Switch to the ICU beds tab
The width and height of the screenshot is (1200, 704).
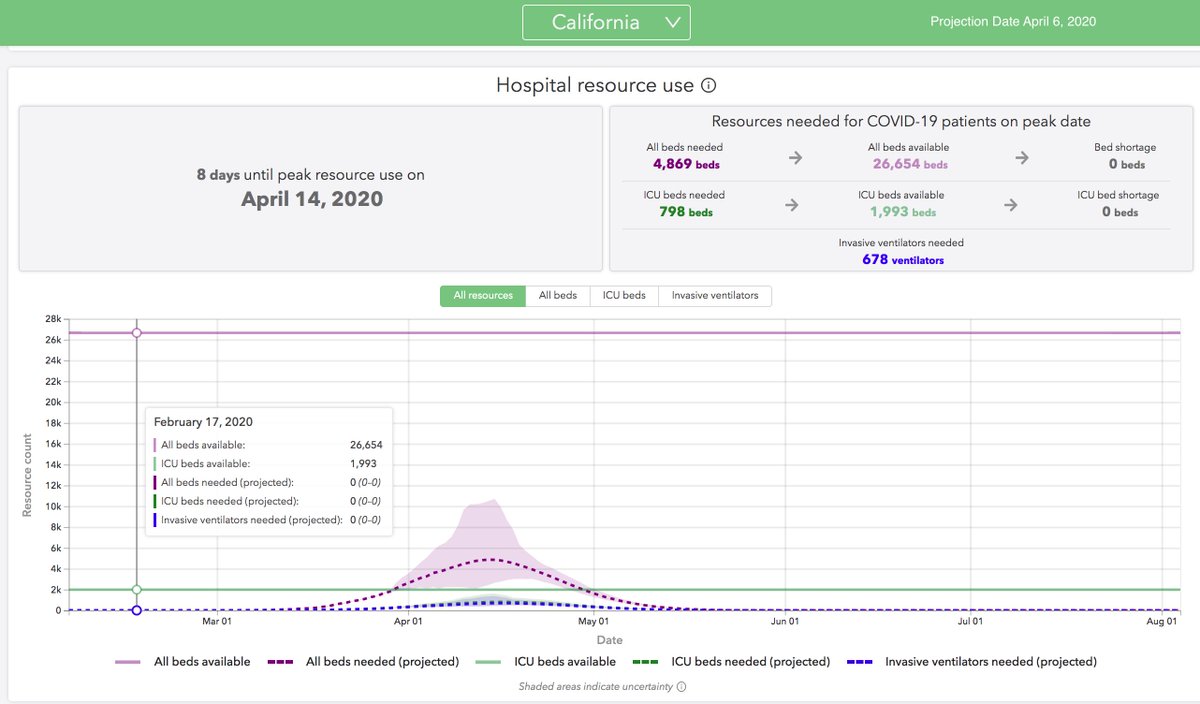624,296
